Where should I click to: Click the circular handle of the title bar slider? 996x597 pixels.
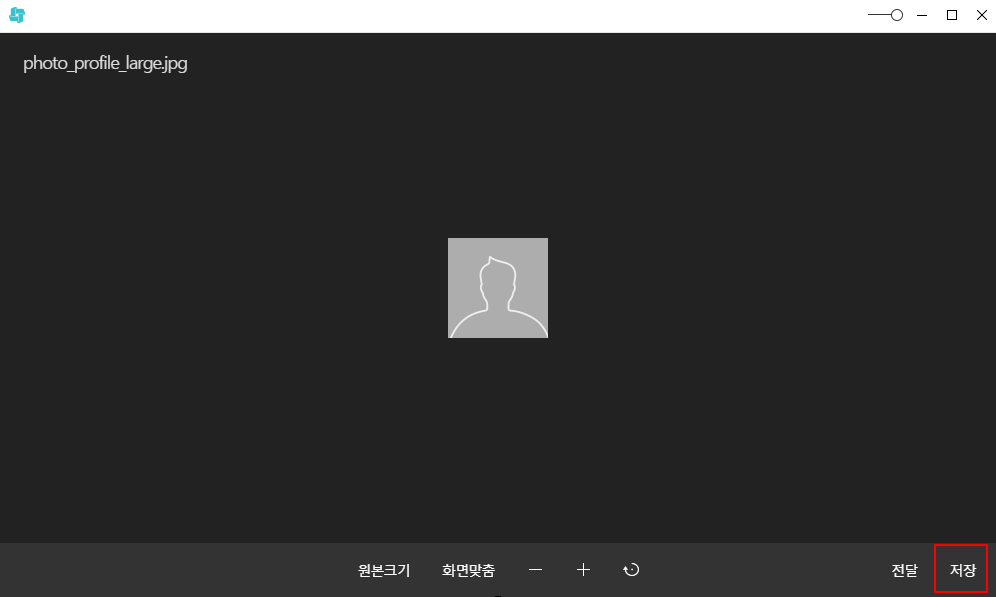click(x=897, y=15)
